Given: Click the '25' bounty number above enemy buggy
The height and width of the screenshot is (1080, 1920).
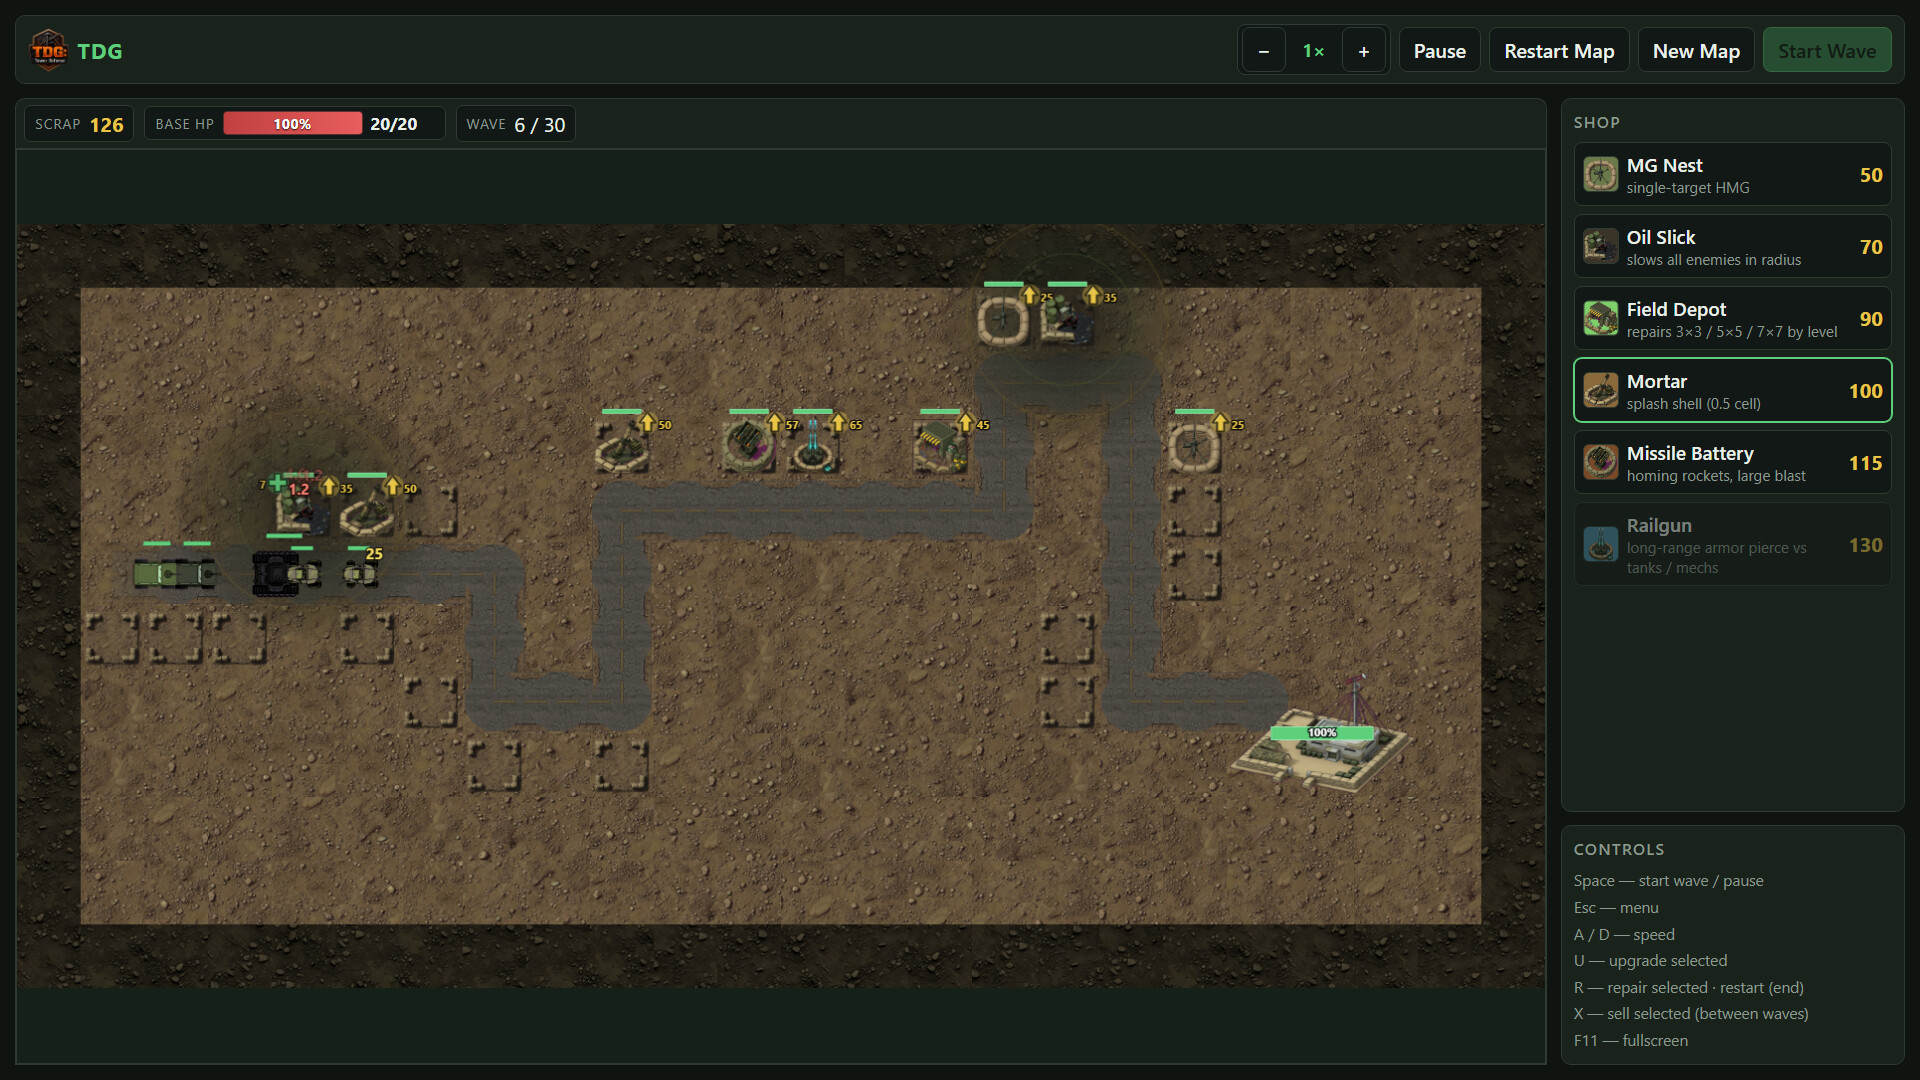Looking at the screenshot, I should pos(374,553).
